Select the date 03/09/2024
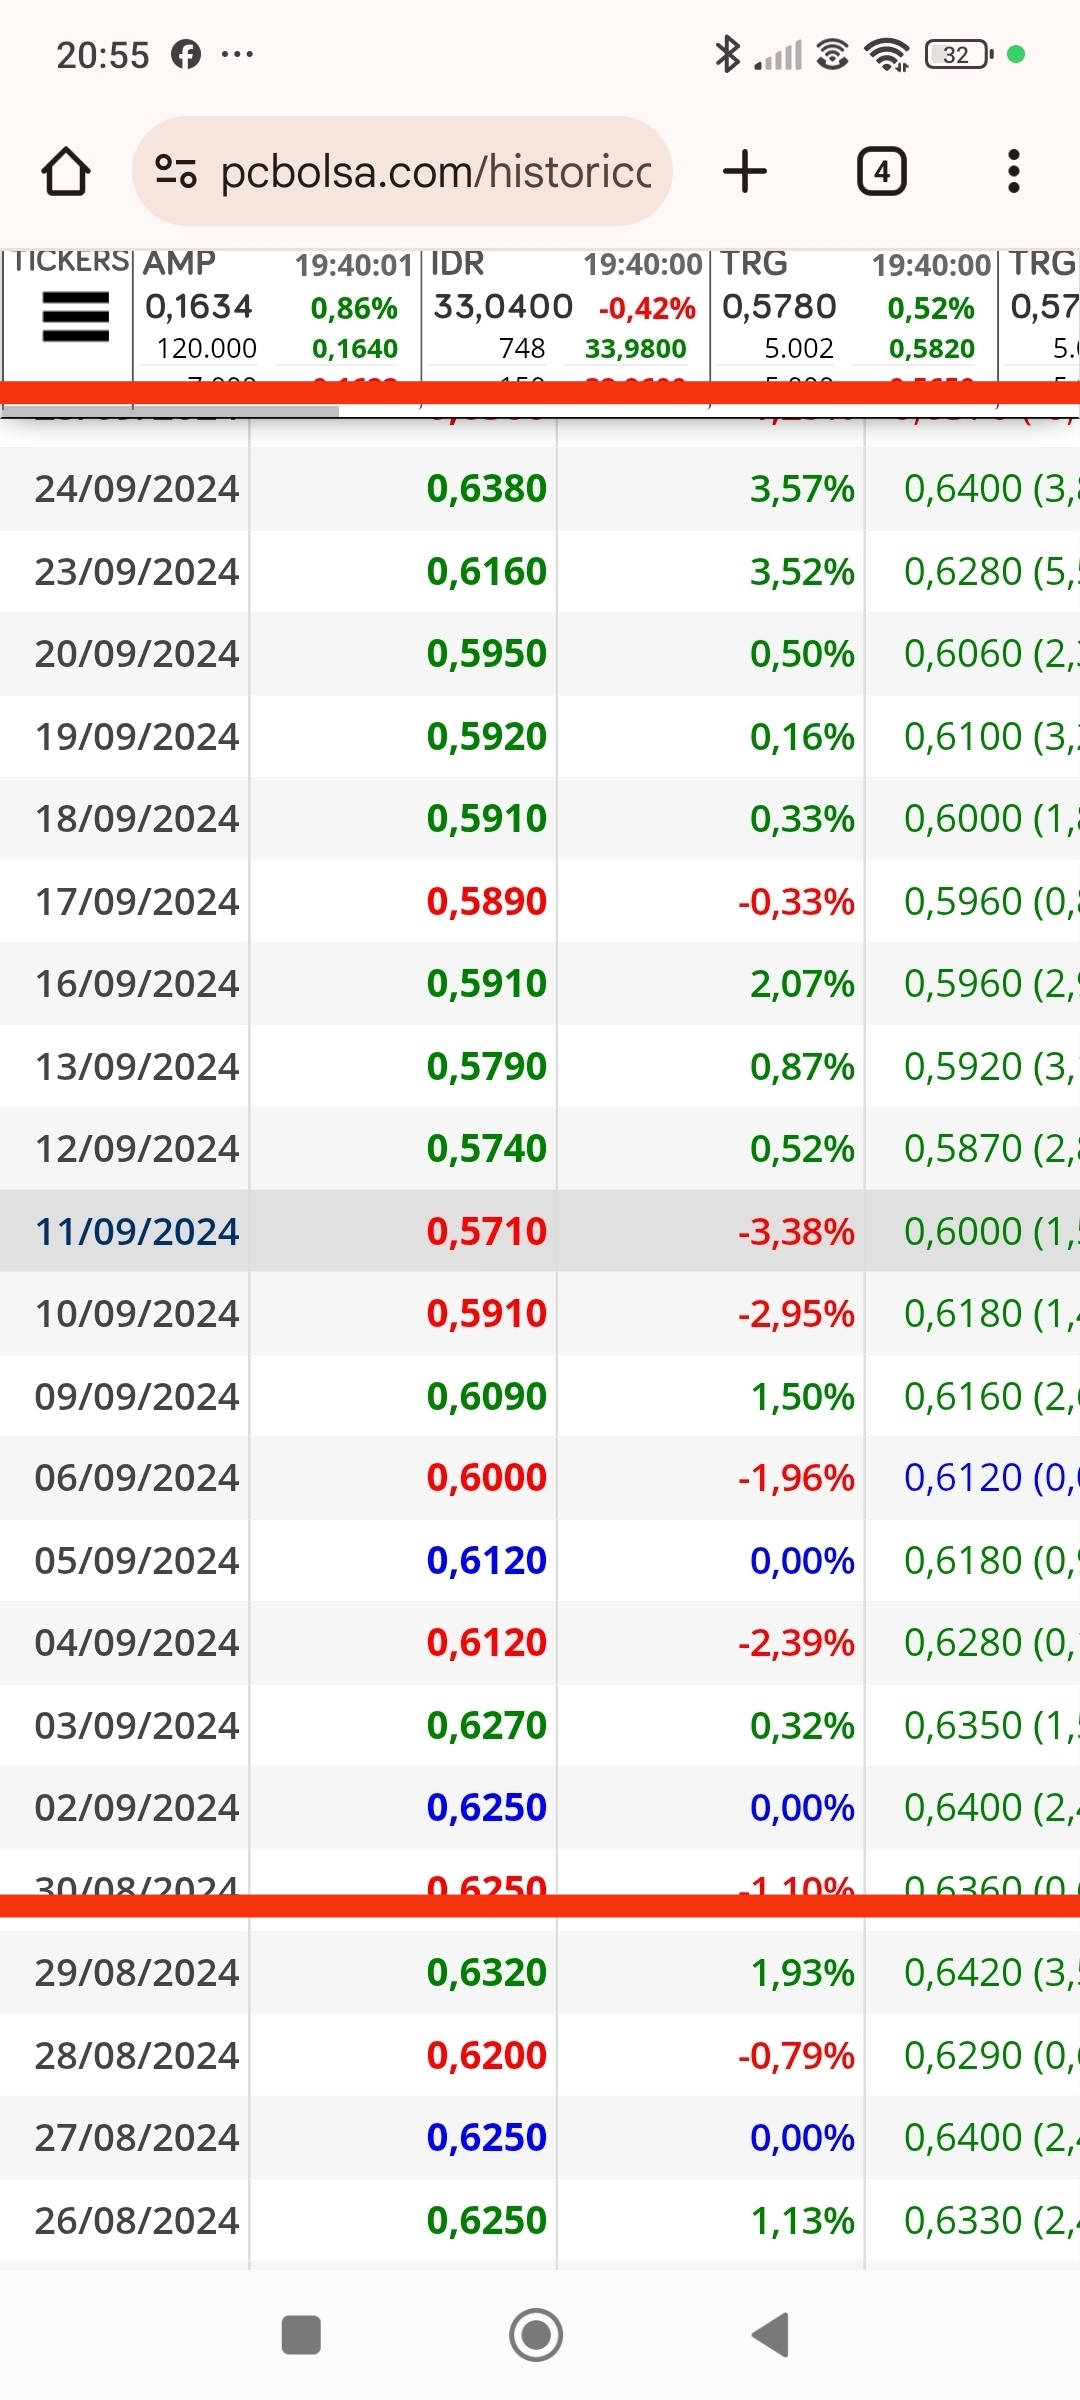Screen dimensions: 1080x2400 pos(137,1726)
